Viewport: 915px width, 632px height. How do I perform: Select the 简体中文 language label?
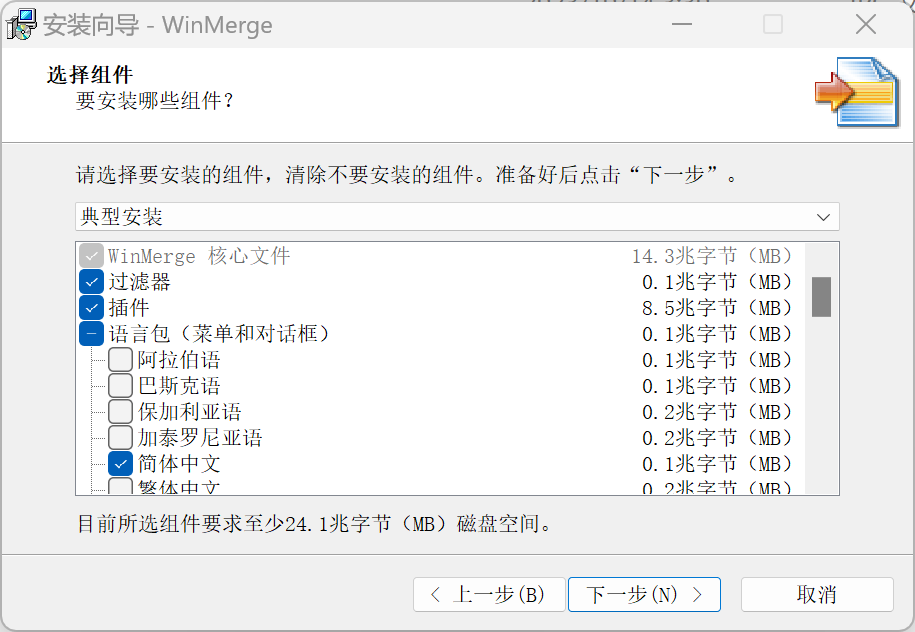179,464
